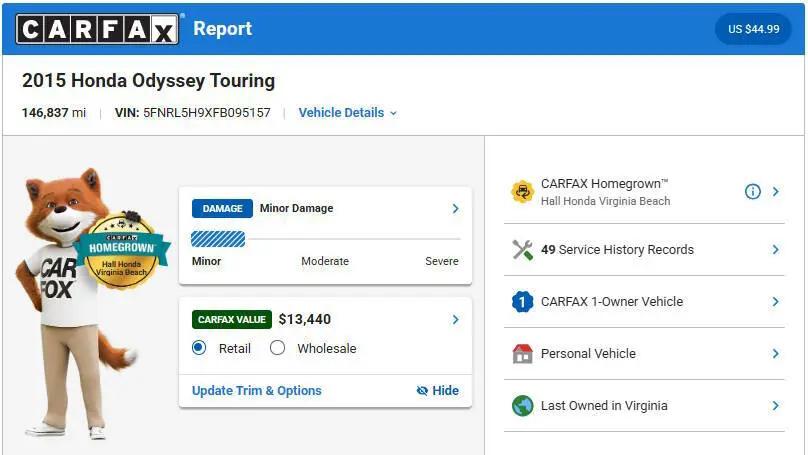The width and height of the screenshot is (808, 455).
Task: Select the Wholesale radio button
Action: (x=277, y=348)
